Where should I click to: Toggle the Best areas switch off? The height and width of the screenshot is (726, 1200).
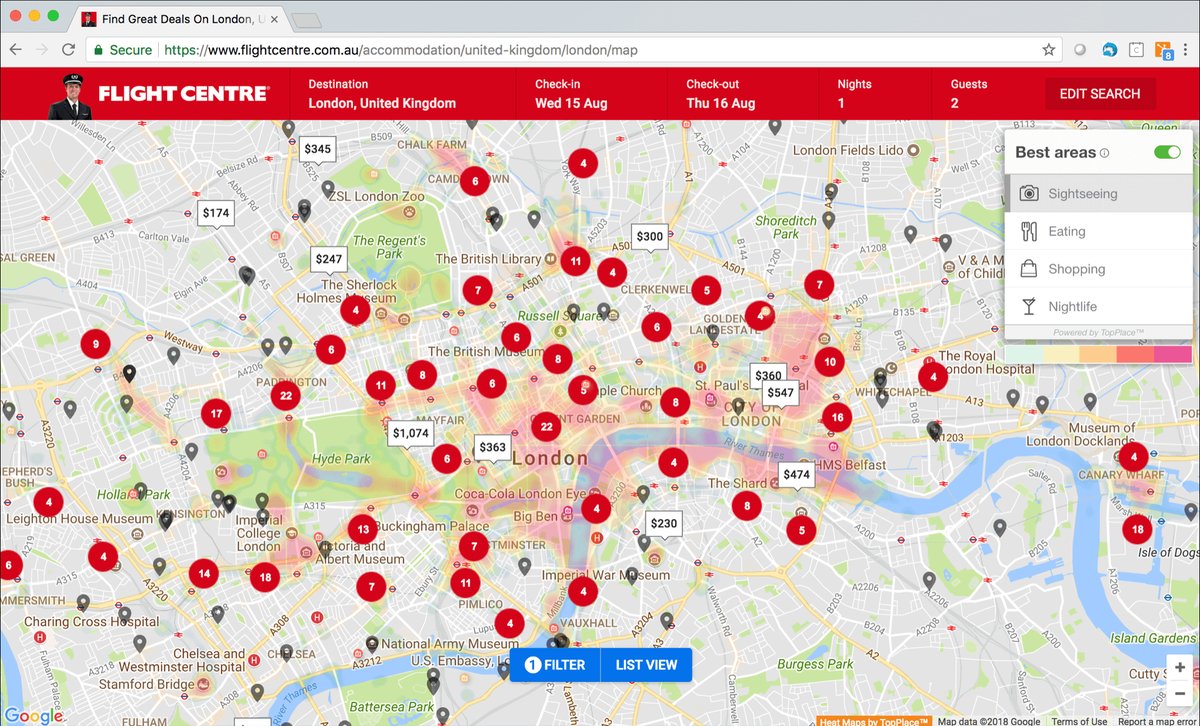pyautogui.click(x=1167, y=152)
